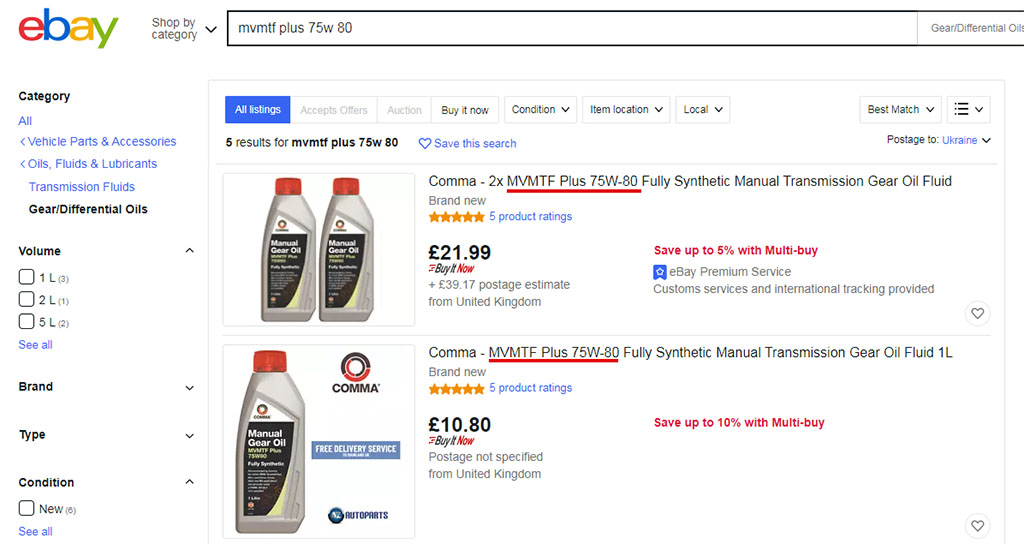Click Save up to 10% with Multi-buy
The width and height of the screenshot is (1024, 544).
click(739, 423)
